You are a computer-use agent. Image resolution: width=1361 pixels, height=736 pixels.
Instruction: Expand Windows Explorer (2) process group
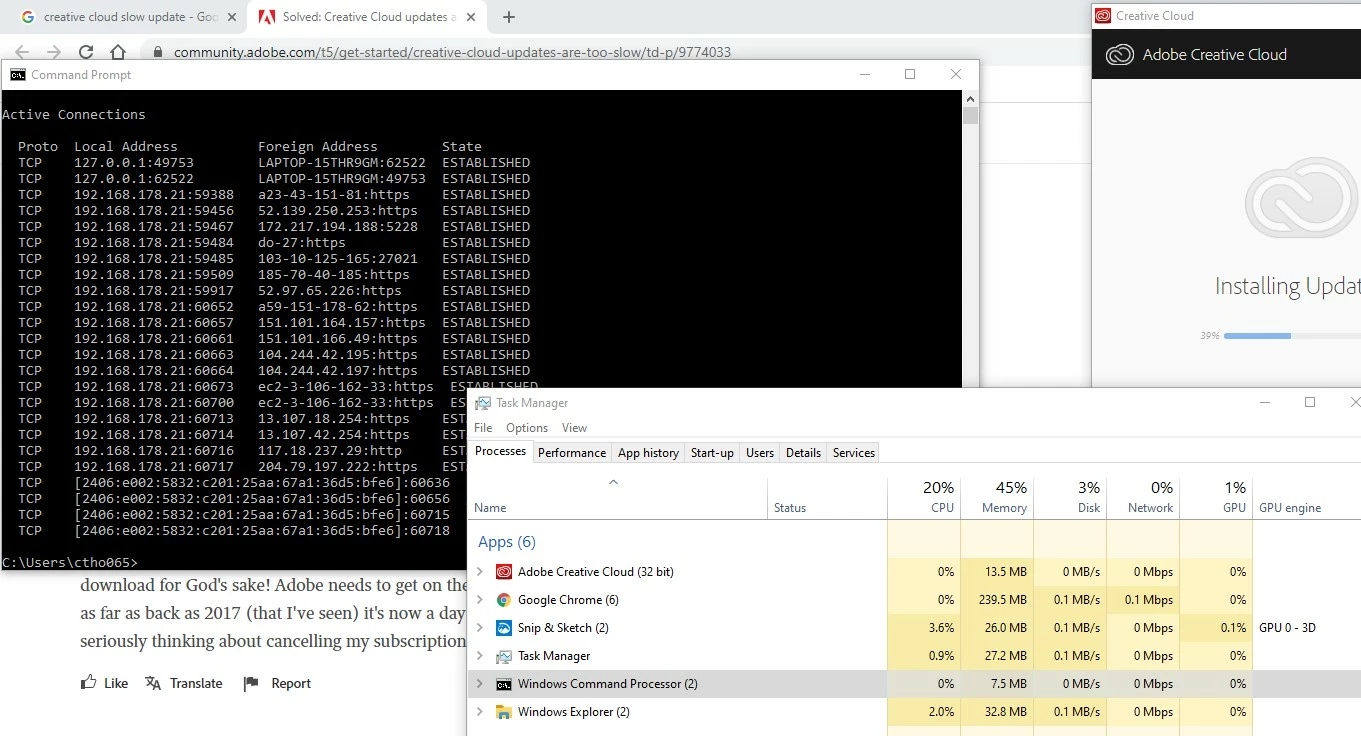click(x=480, y=712)
